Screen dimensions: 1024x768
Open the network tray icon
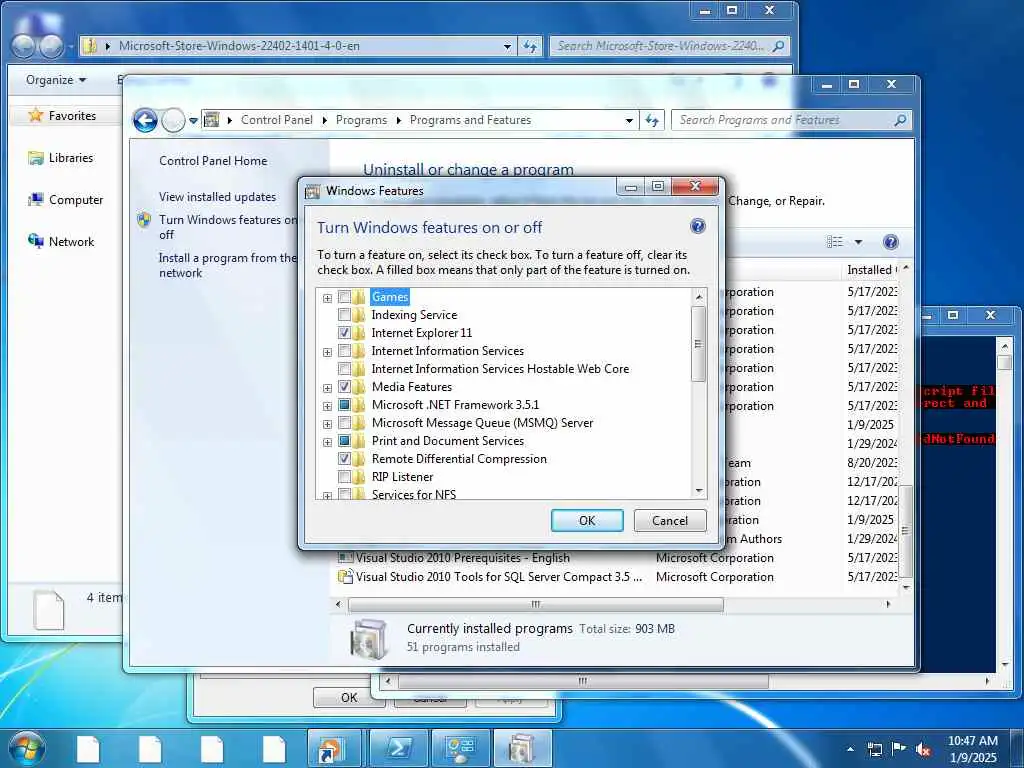pos(874,749)
